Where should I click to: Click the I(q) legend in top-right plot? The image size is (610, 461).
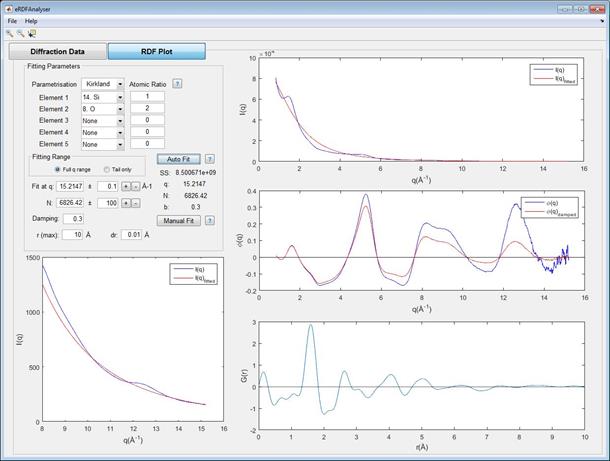click(x=553, y=74)
